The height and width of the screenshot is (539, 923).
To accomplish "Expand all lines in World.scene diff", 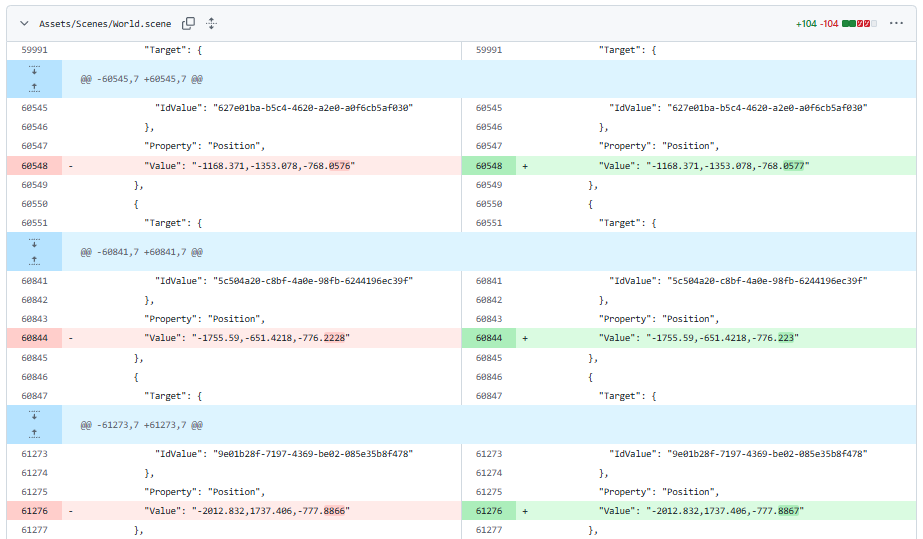I will point(211,23).
